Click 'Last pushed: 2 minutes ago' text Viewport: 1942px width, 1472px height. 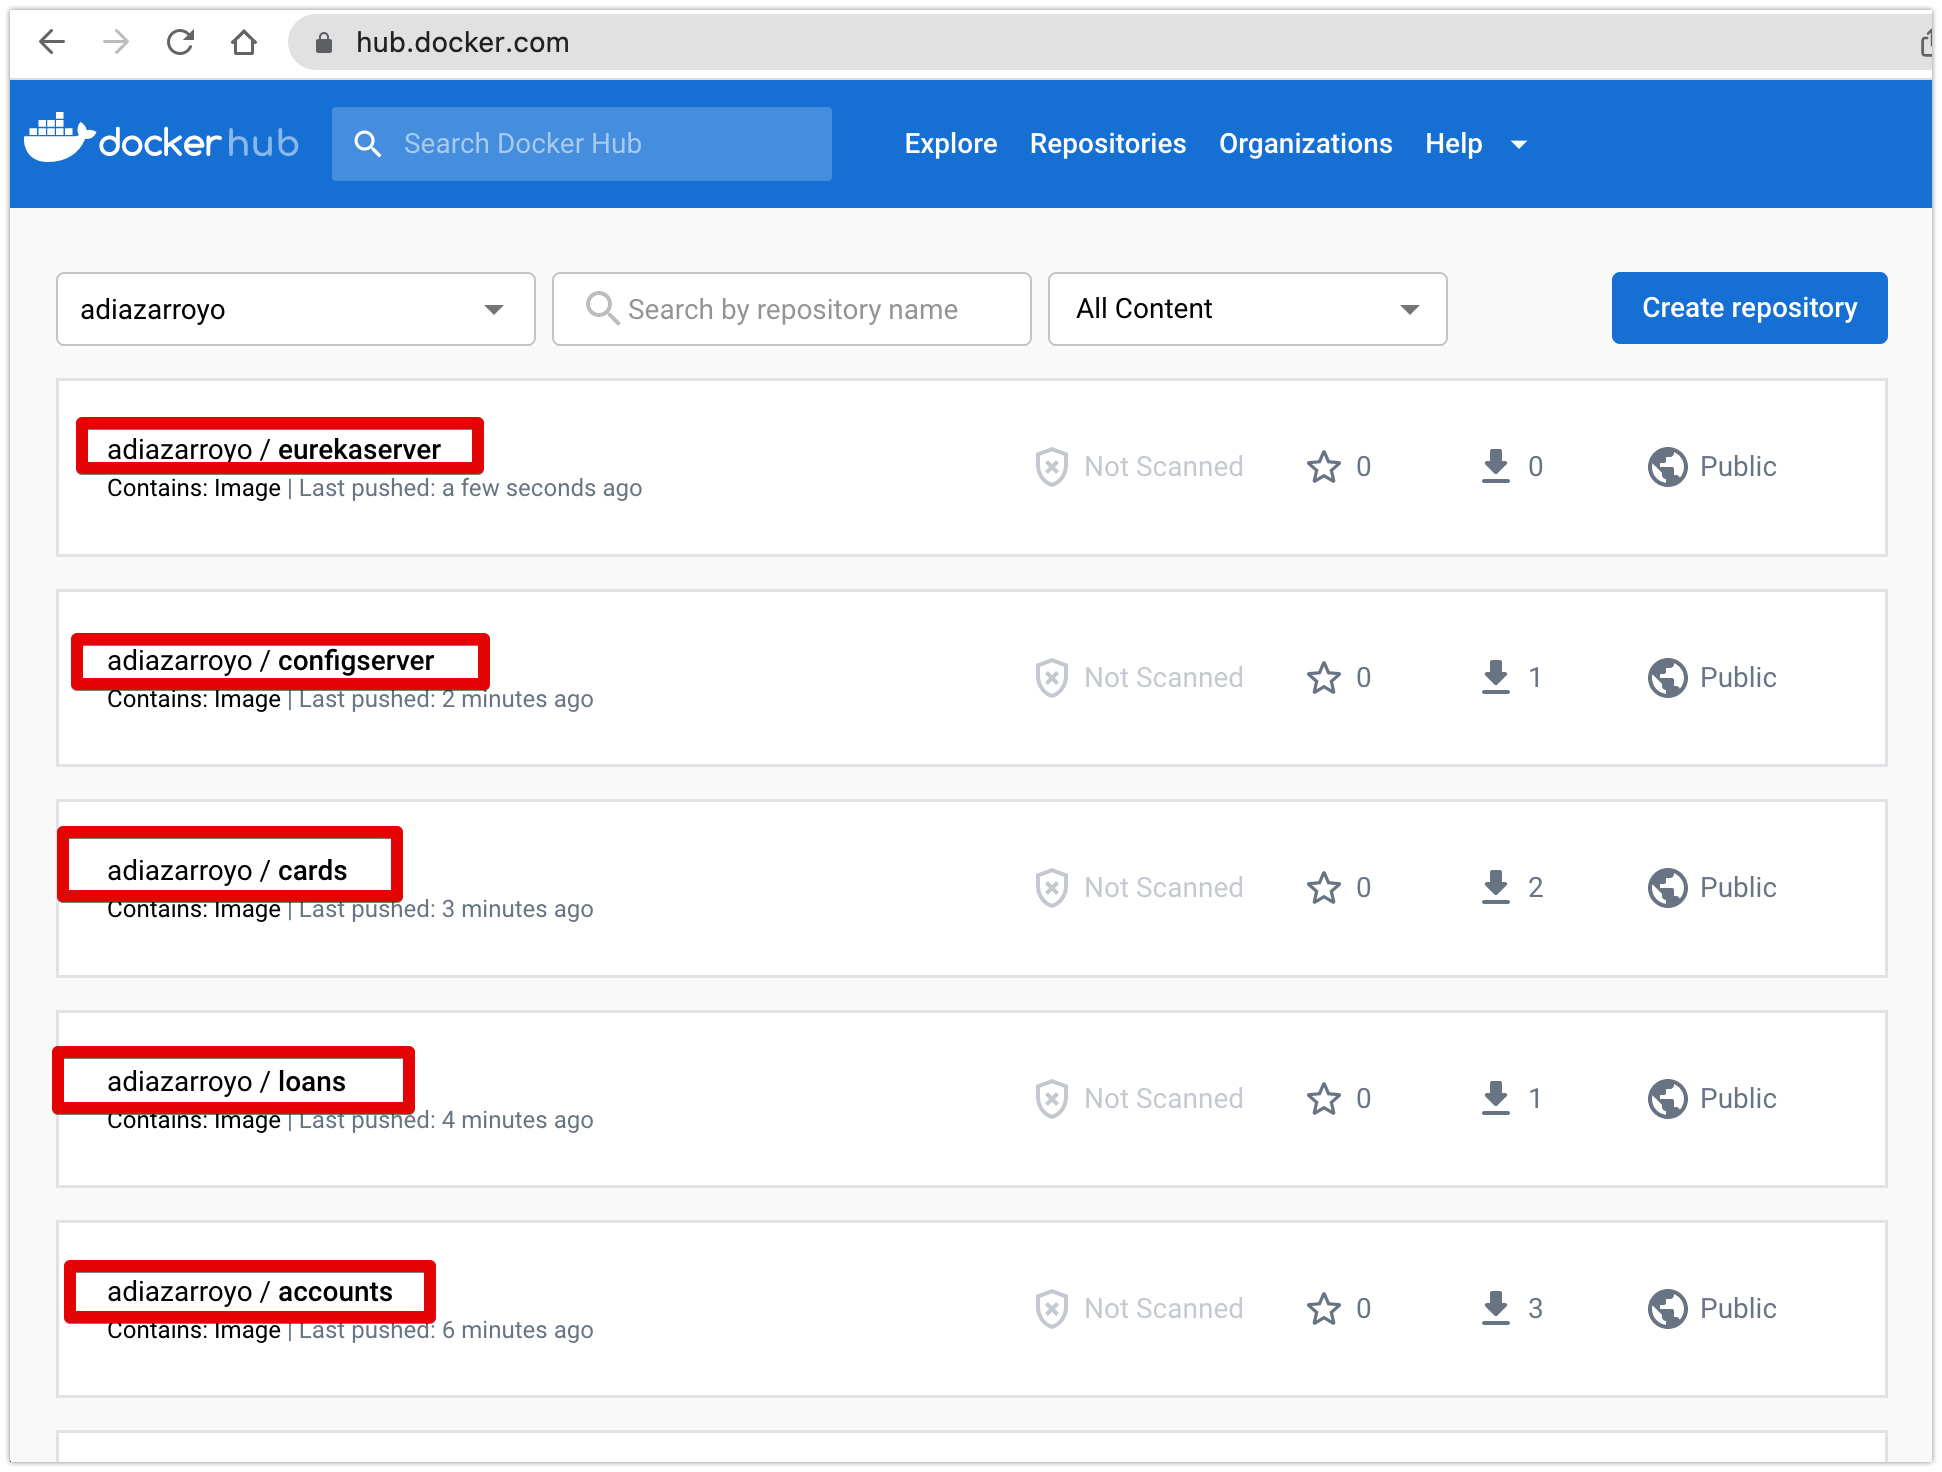(x=446, y=699)
